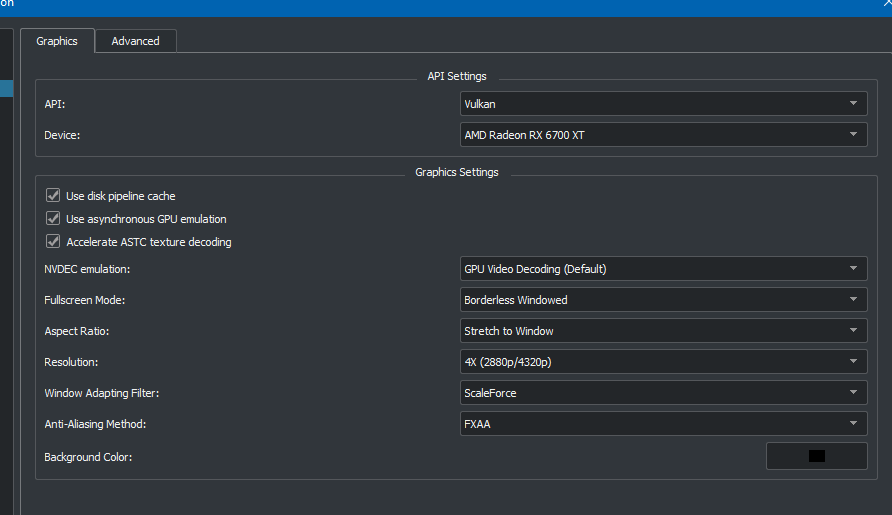
Task: Select the Graphics tab
Action: 57,41
